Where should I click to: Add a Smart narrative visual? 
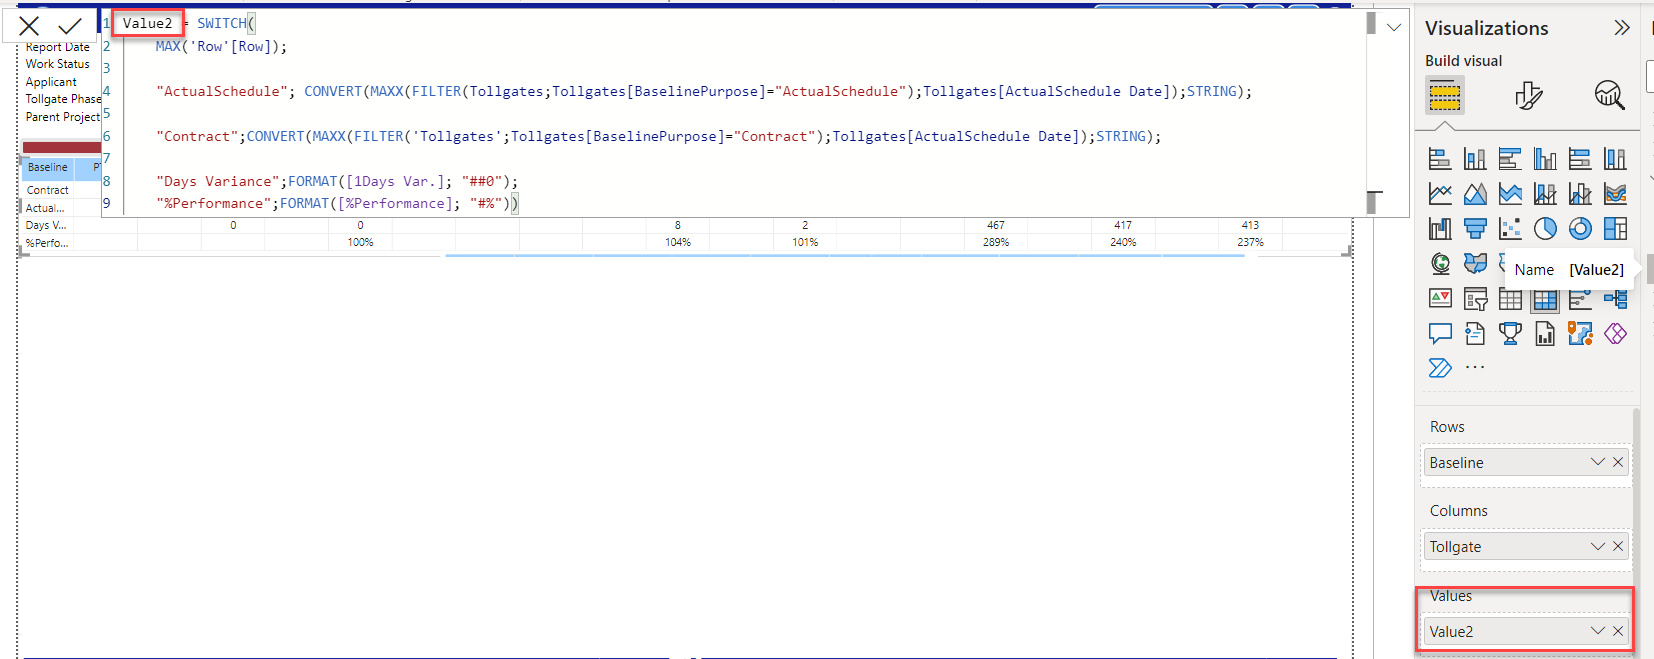click(x=1475, y=334)
